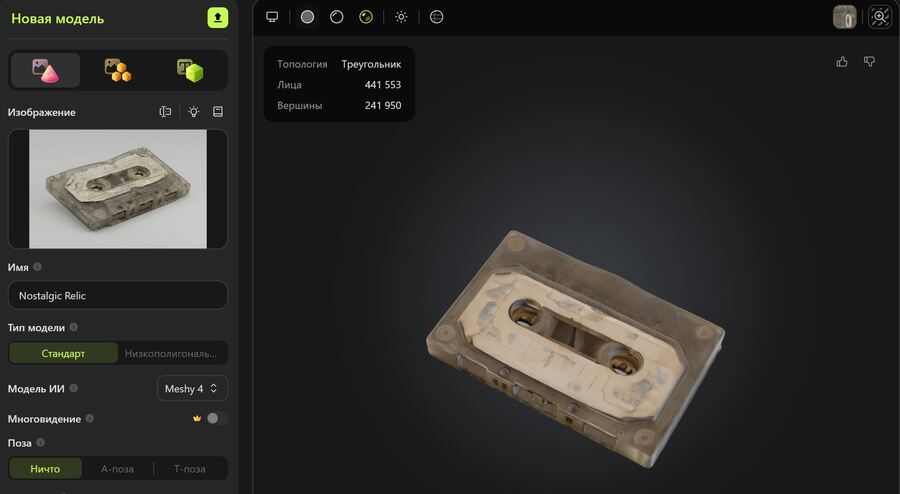Select the Стандарт model type
This screenshot has height=494, width=900.
(63, 353)
